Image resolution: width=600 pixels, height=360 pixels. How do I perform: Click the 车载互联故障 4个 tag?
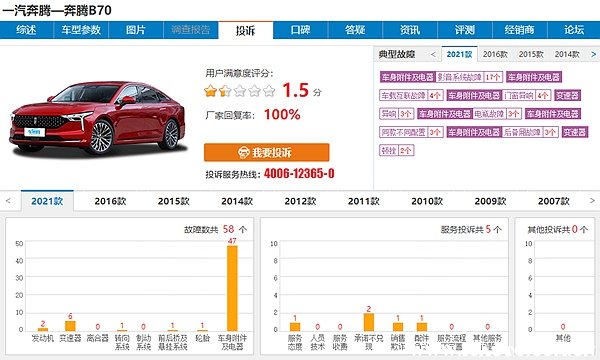[x=411, y=95]
